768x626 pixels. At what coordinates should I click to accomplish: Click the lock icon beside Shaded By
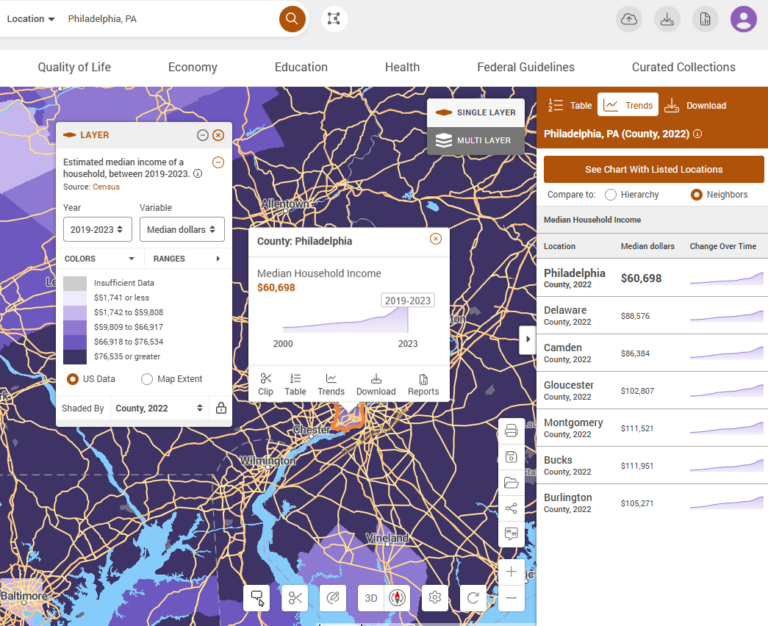(221, 408)
